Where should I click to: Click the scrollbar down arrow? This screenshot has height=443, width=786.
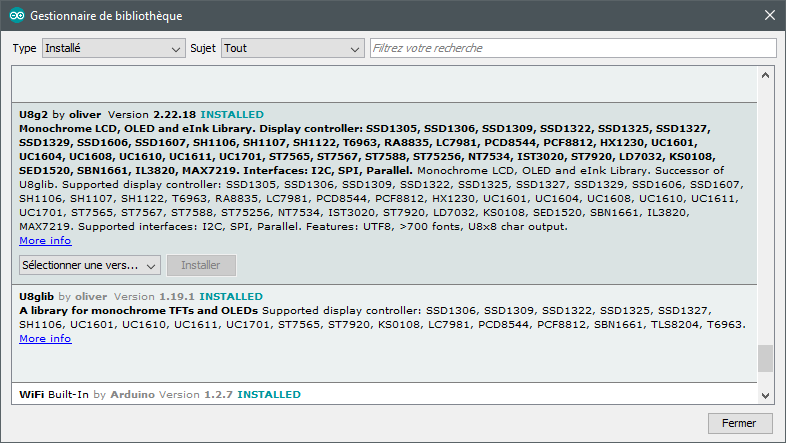tap(765, 395)
